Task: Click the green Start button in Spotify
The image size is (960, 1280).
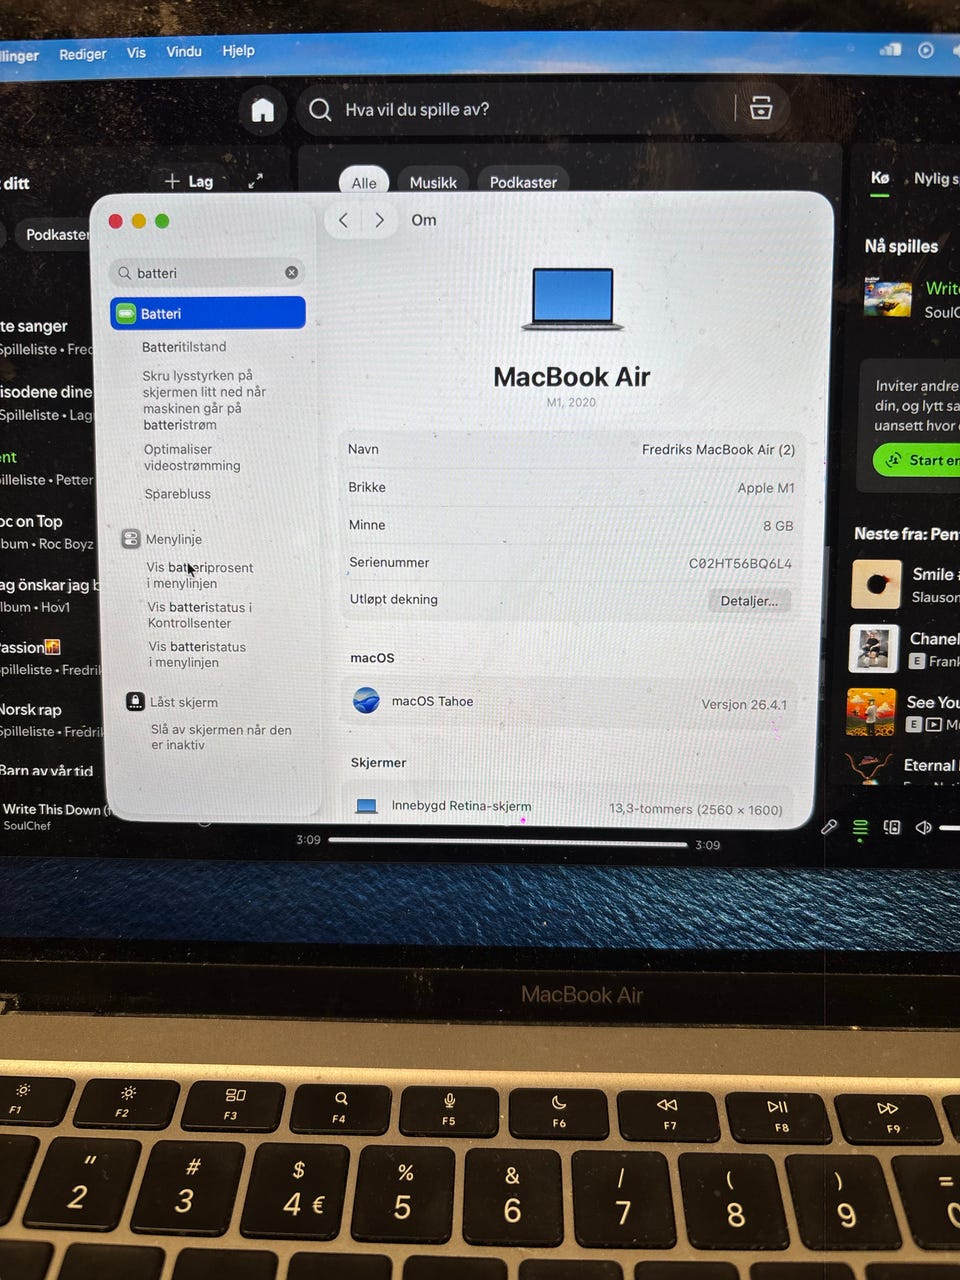Action: tap(916, 460)
